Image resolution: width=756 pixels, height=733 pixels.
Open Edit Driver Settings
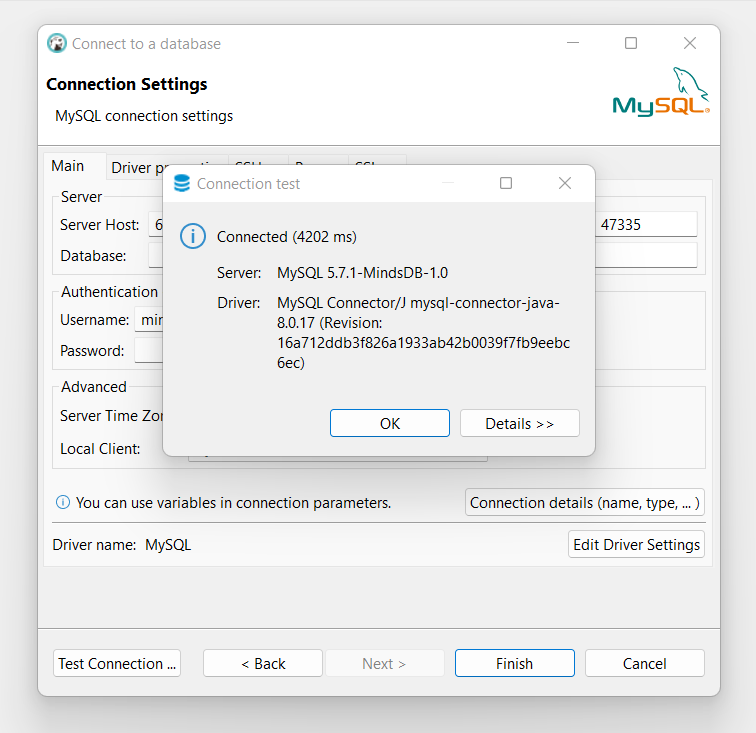click(x=636, y=545)
